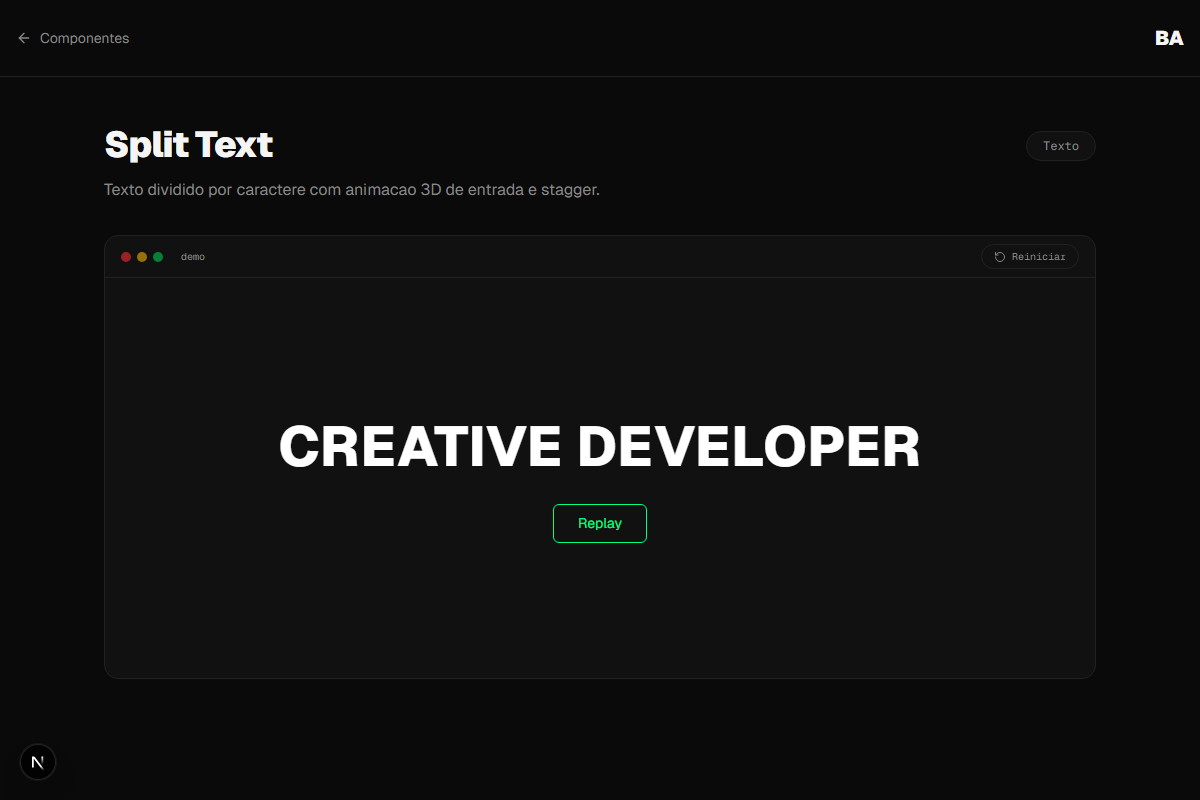Click the word DEVELOPER in the preview
This screenshot has height=800, width=1200.
[x=750, y=447]
